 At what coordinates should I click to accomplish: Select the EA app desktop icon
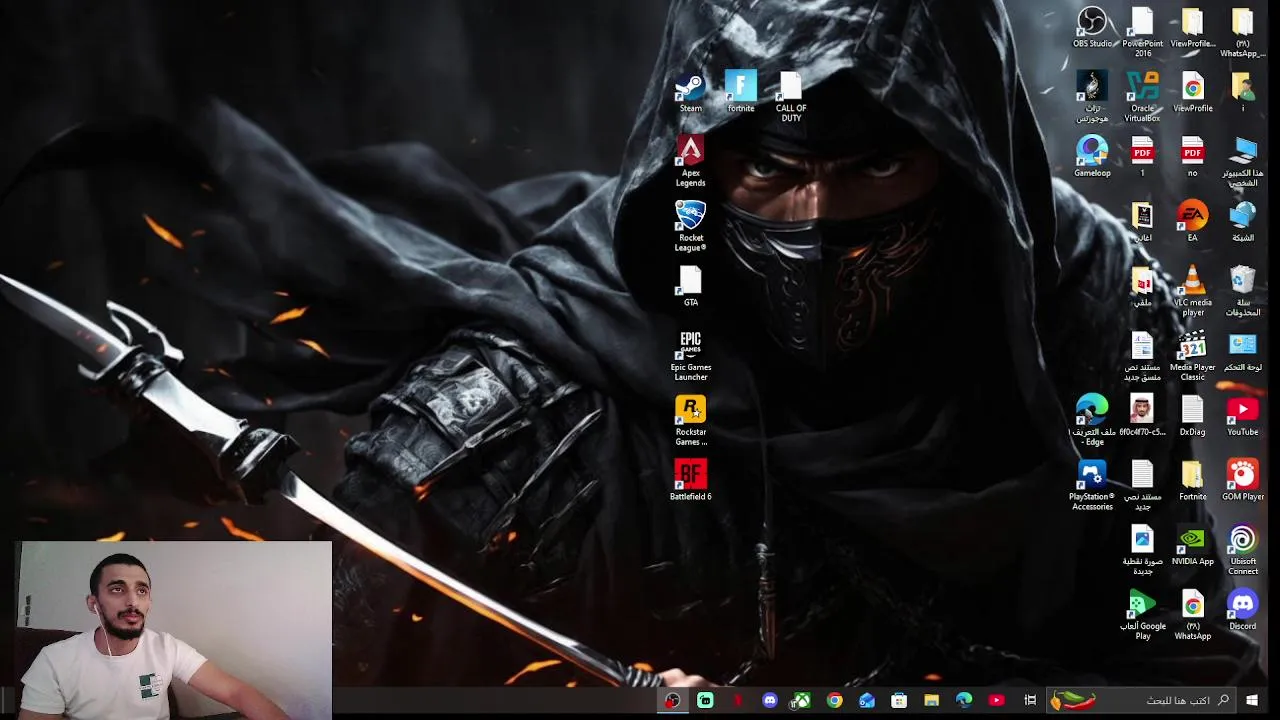tap(1192, 222)
